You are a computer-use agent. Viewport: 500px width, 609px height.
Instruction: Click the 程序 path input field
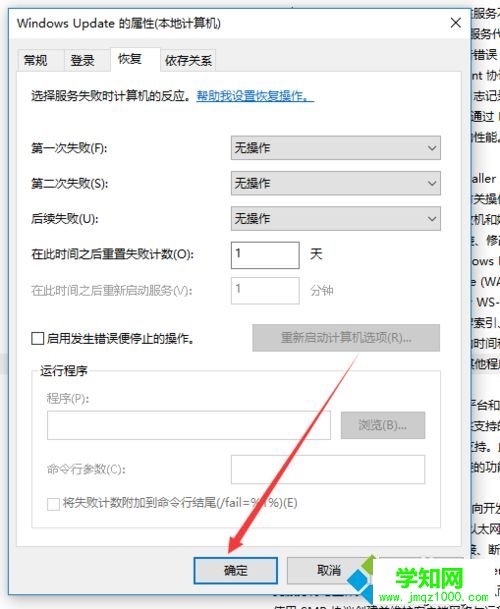(x=189, y=425)
